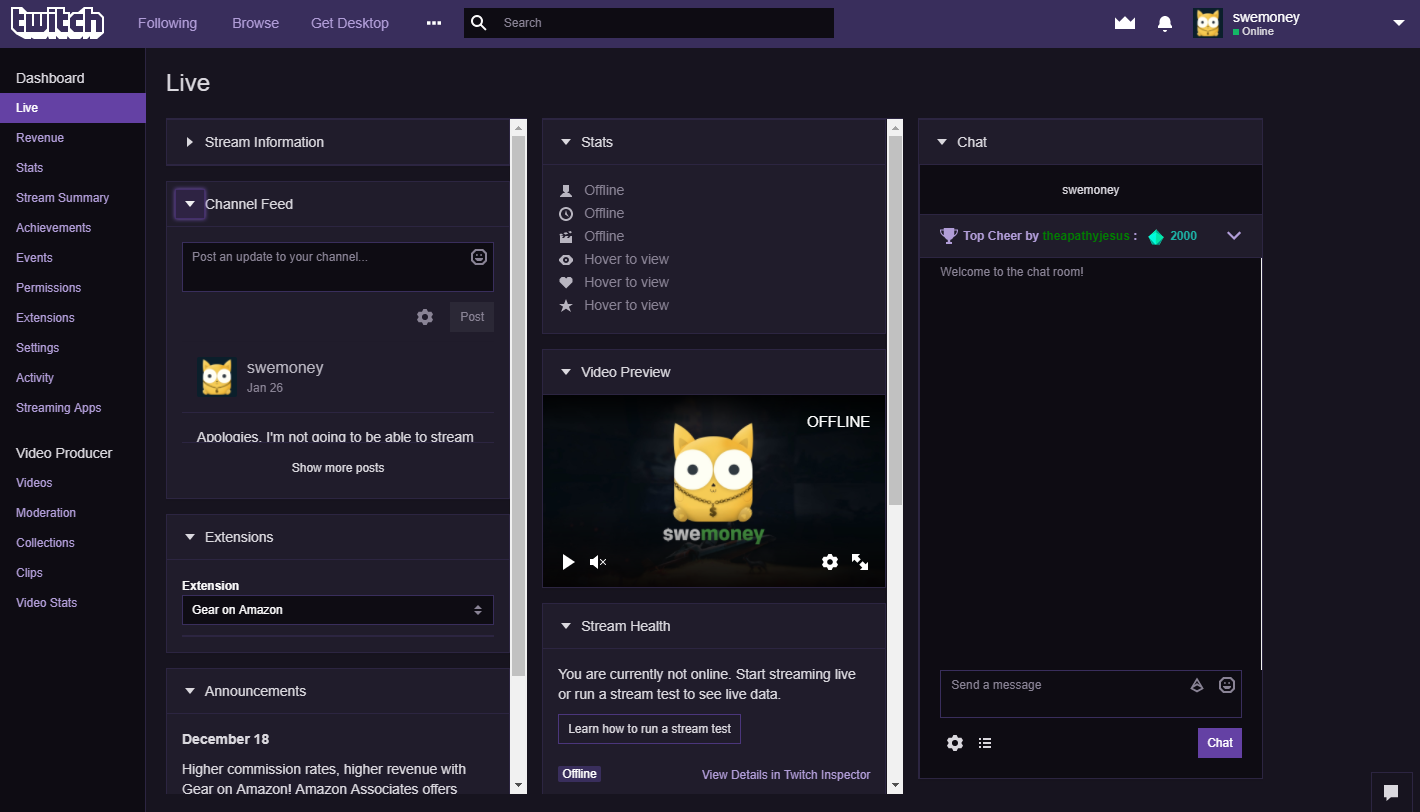1420x812 pixels.
Task: Click the viewers icon in Stats
Action: click(x=566, y=190)
